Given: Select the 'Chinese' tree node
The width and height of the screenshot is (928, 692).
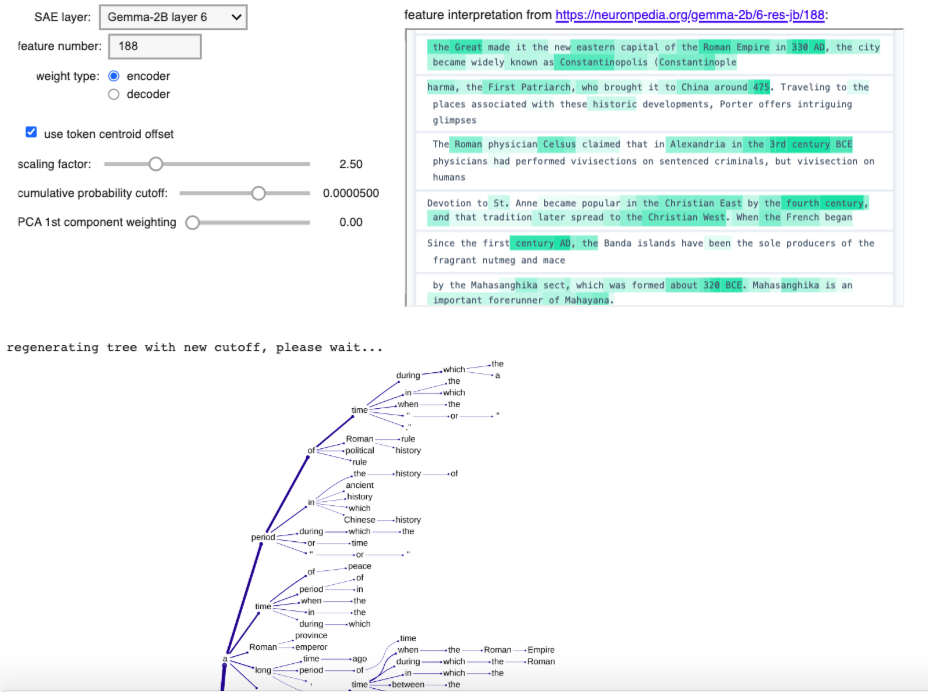Looking at the screenshot, I should (x=359, y=520).
